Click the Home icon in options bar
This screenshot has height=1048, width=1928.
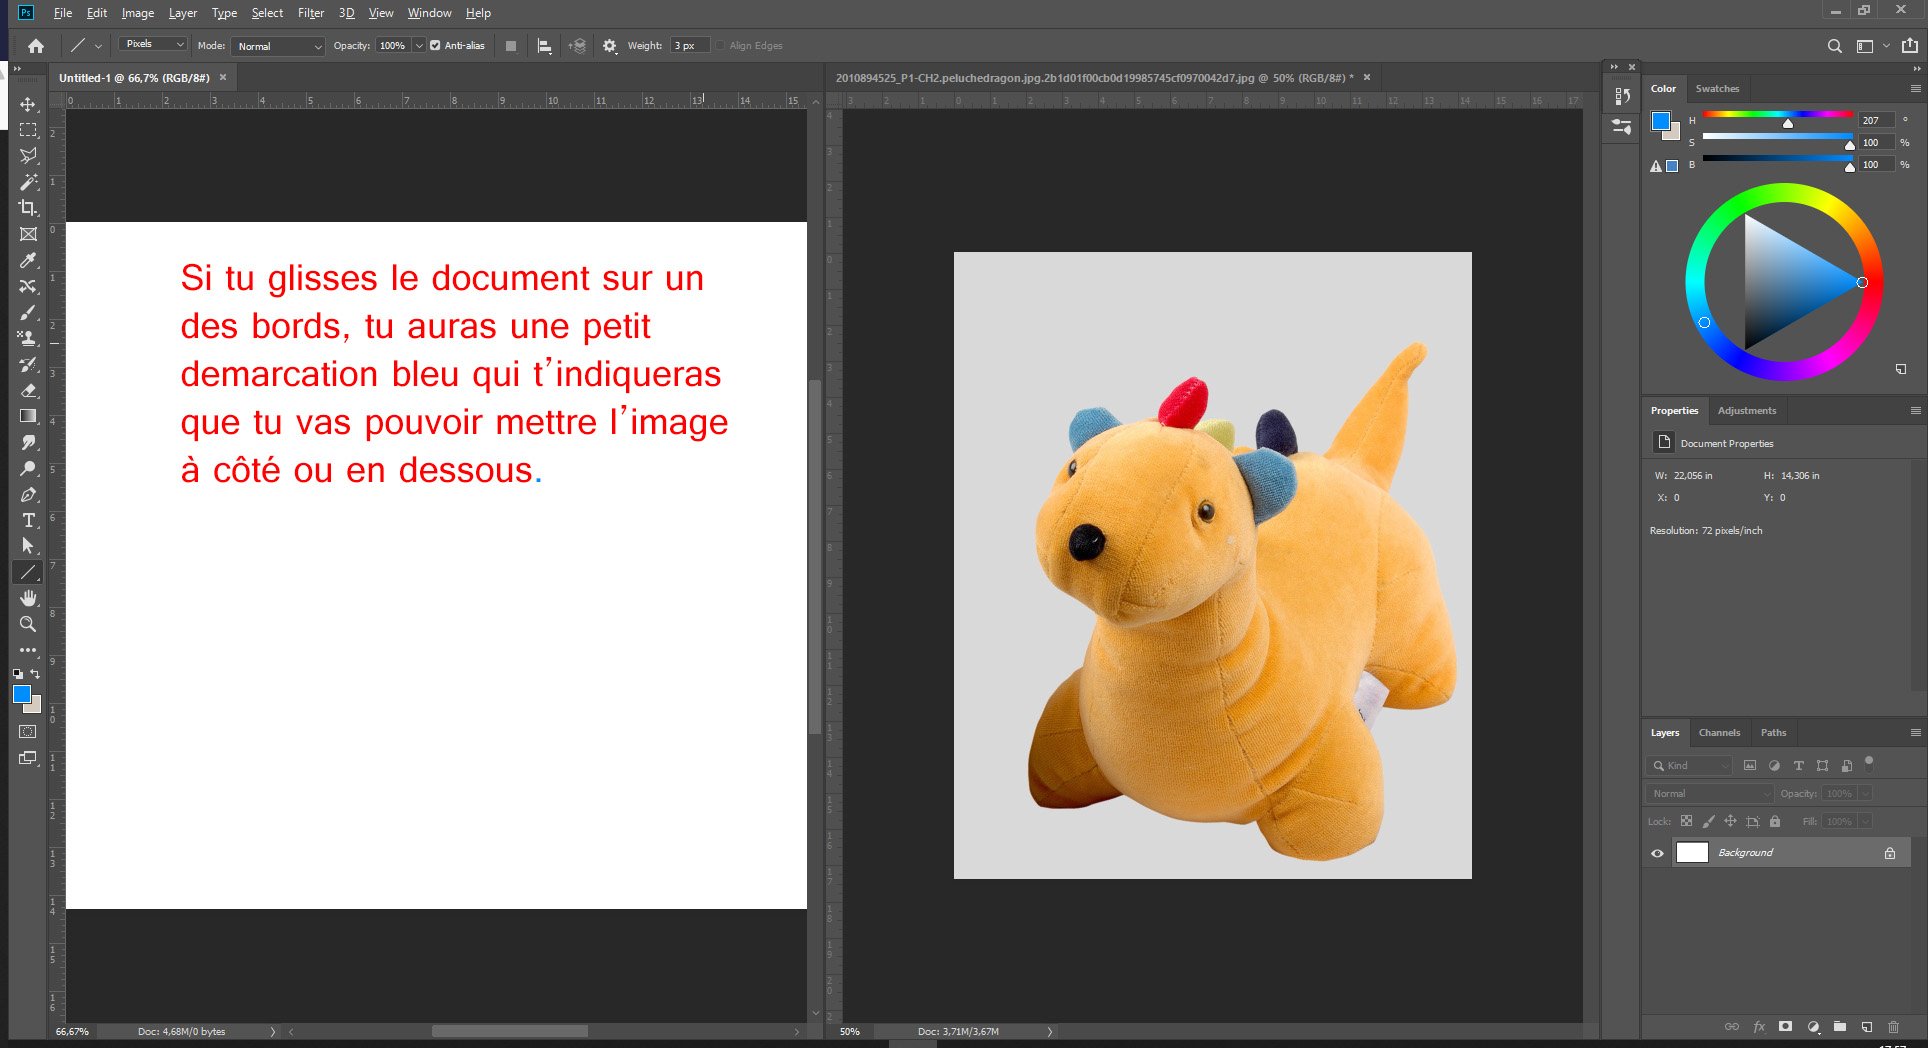point(36,46)
